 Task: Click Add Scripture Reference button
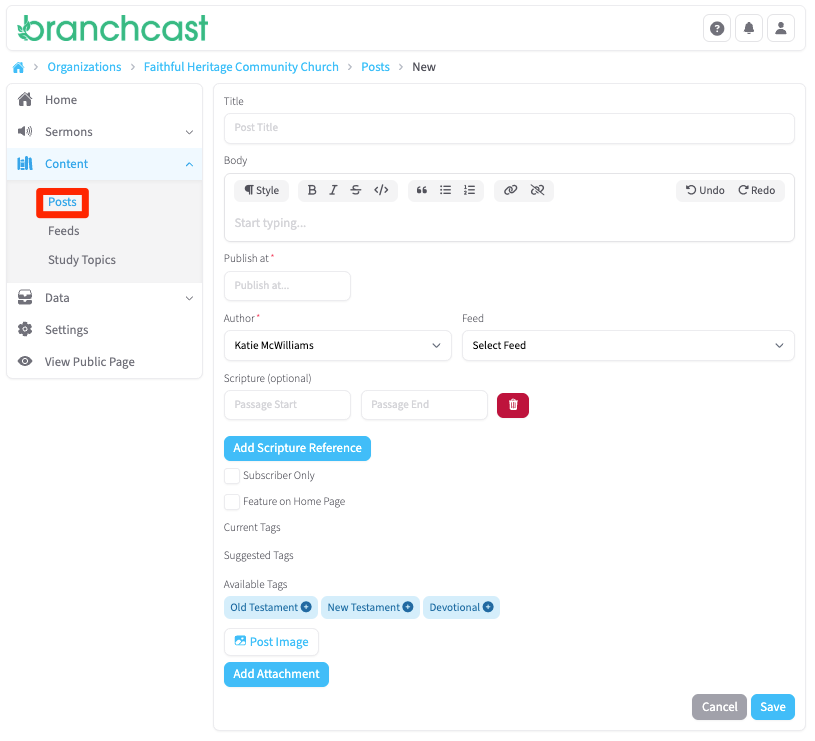(297, 448)
